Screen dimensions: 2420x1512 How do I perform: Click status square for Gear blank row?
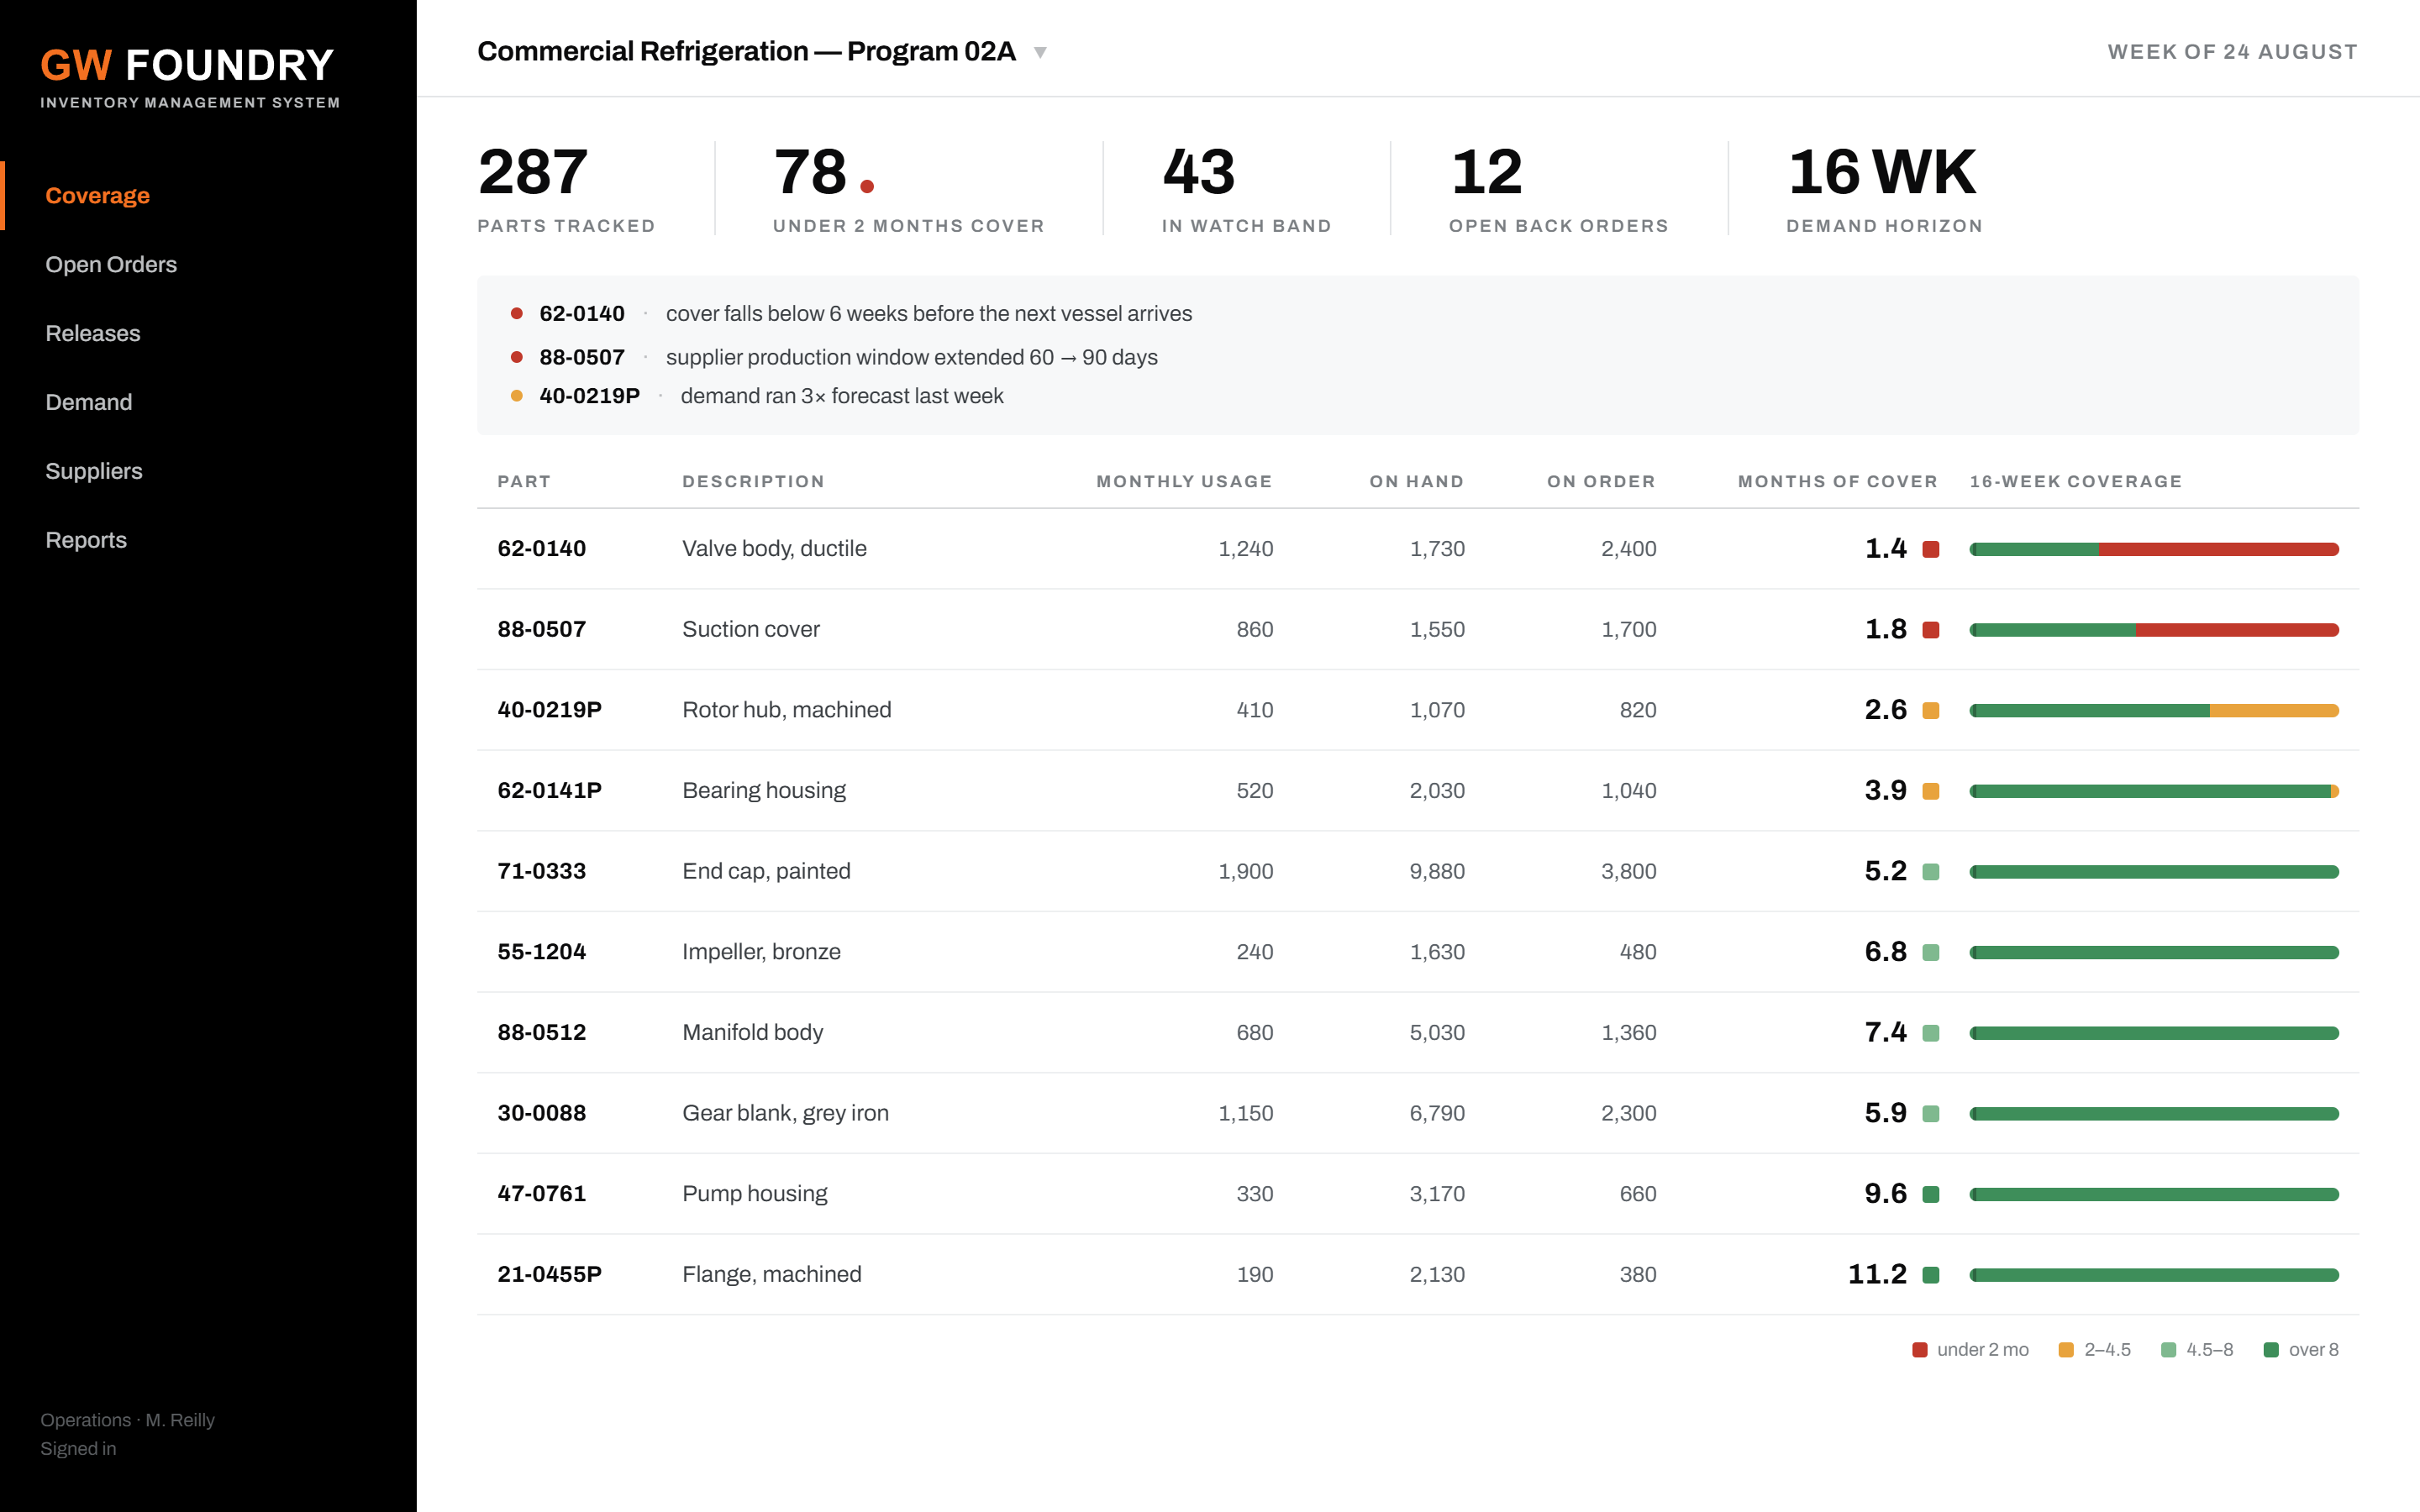pos(1931,1114)
